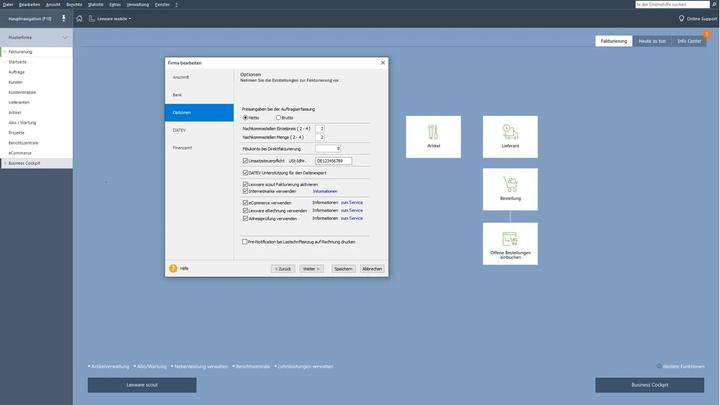Open the home icon in the toolbar
The image size is (720, 405).
[x=79, y=18]
